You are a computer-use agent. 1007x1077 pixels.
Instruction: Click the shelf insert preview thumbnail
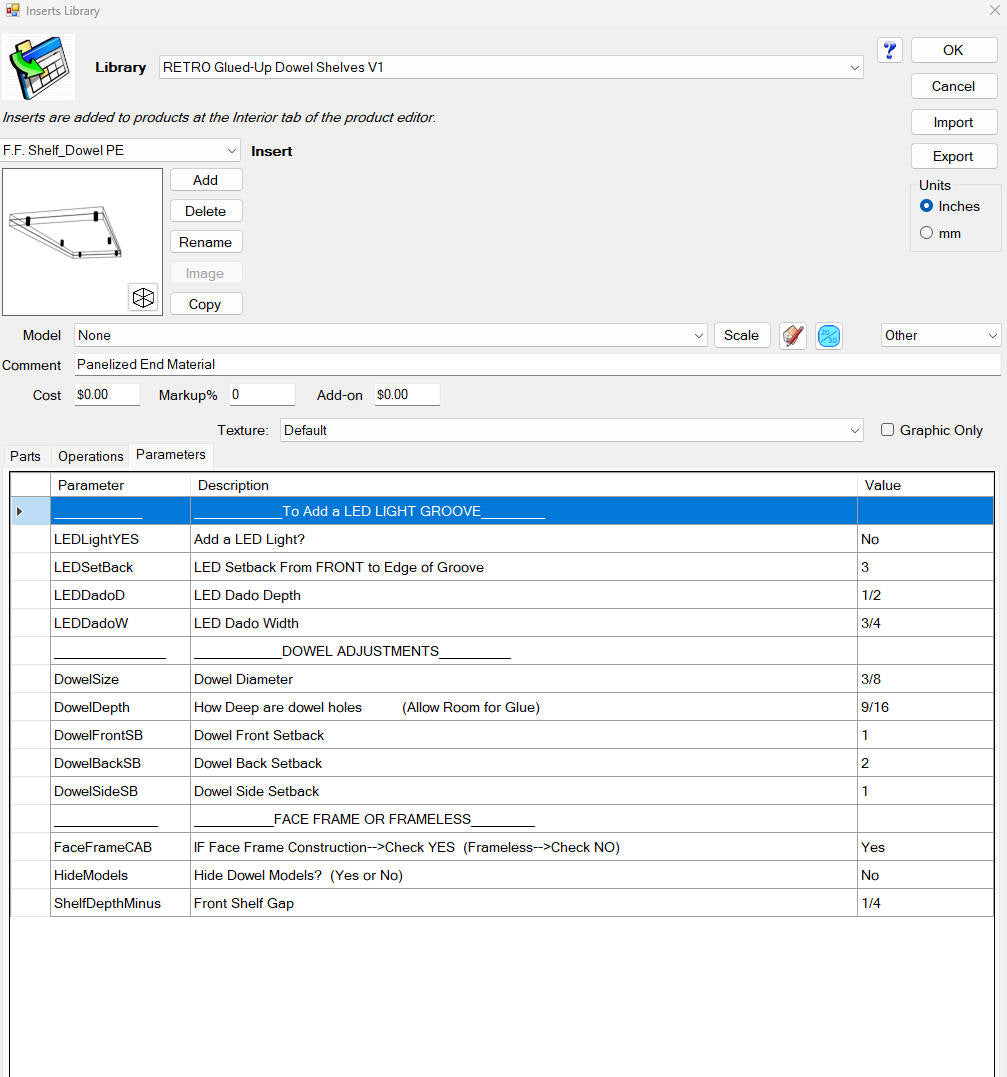(x=82, y=242)
